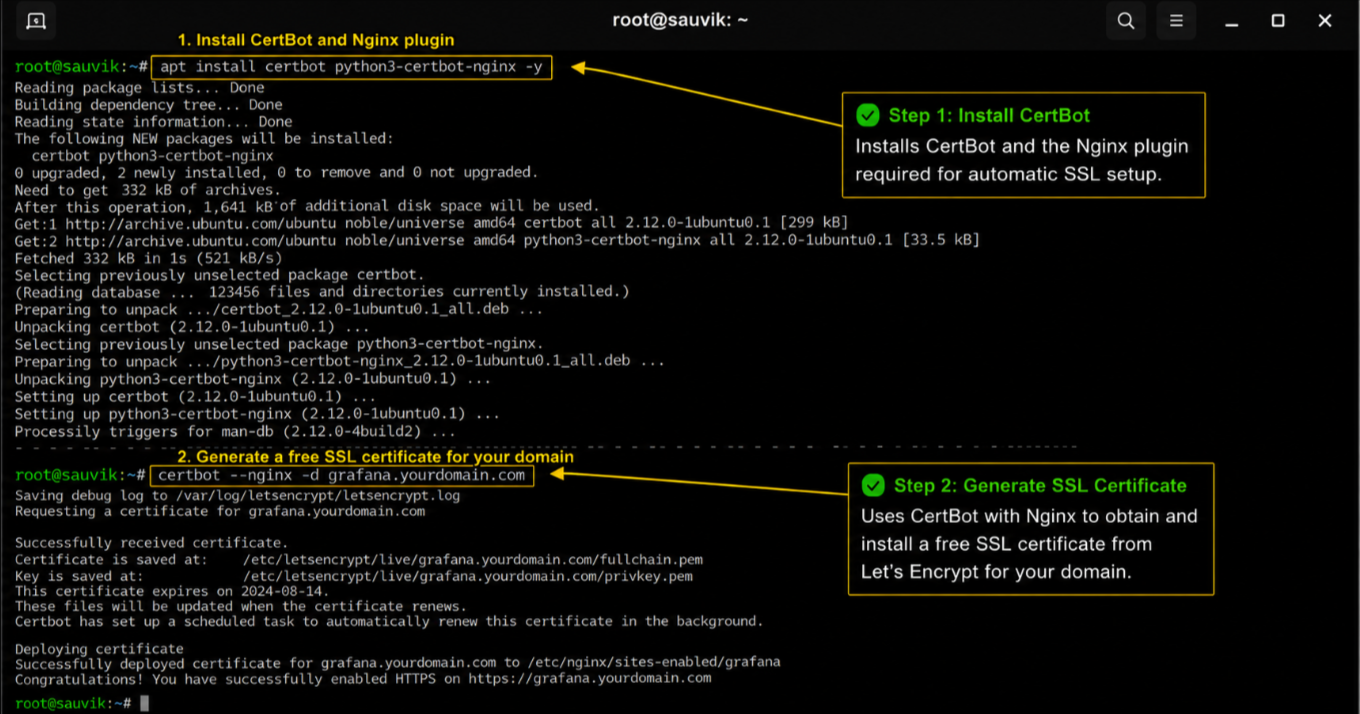Click 'Requesting a certificate for grafana.yourdomain.com' line

(x=220, y=512)
